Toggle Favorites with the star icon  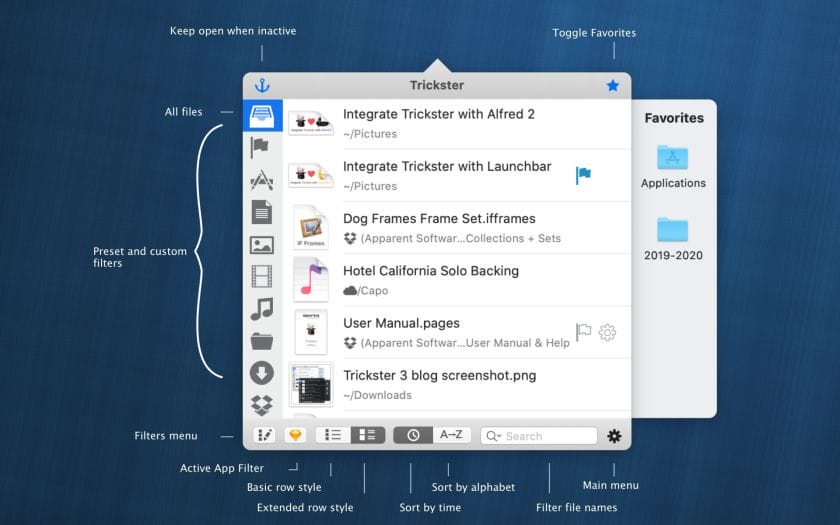click(612, 86)
